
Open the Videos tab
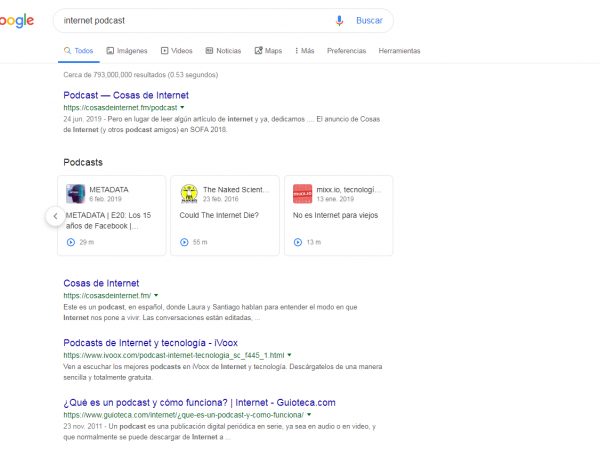(176, 51)
